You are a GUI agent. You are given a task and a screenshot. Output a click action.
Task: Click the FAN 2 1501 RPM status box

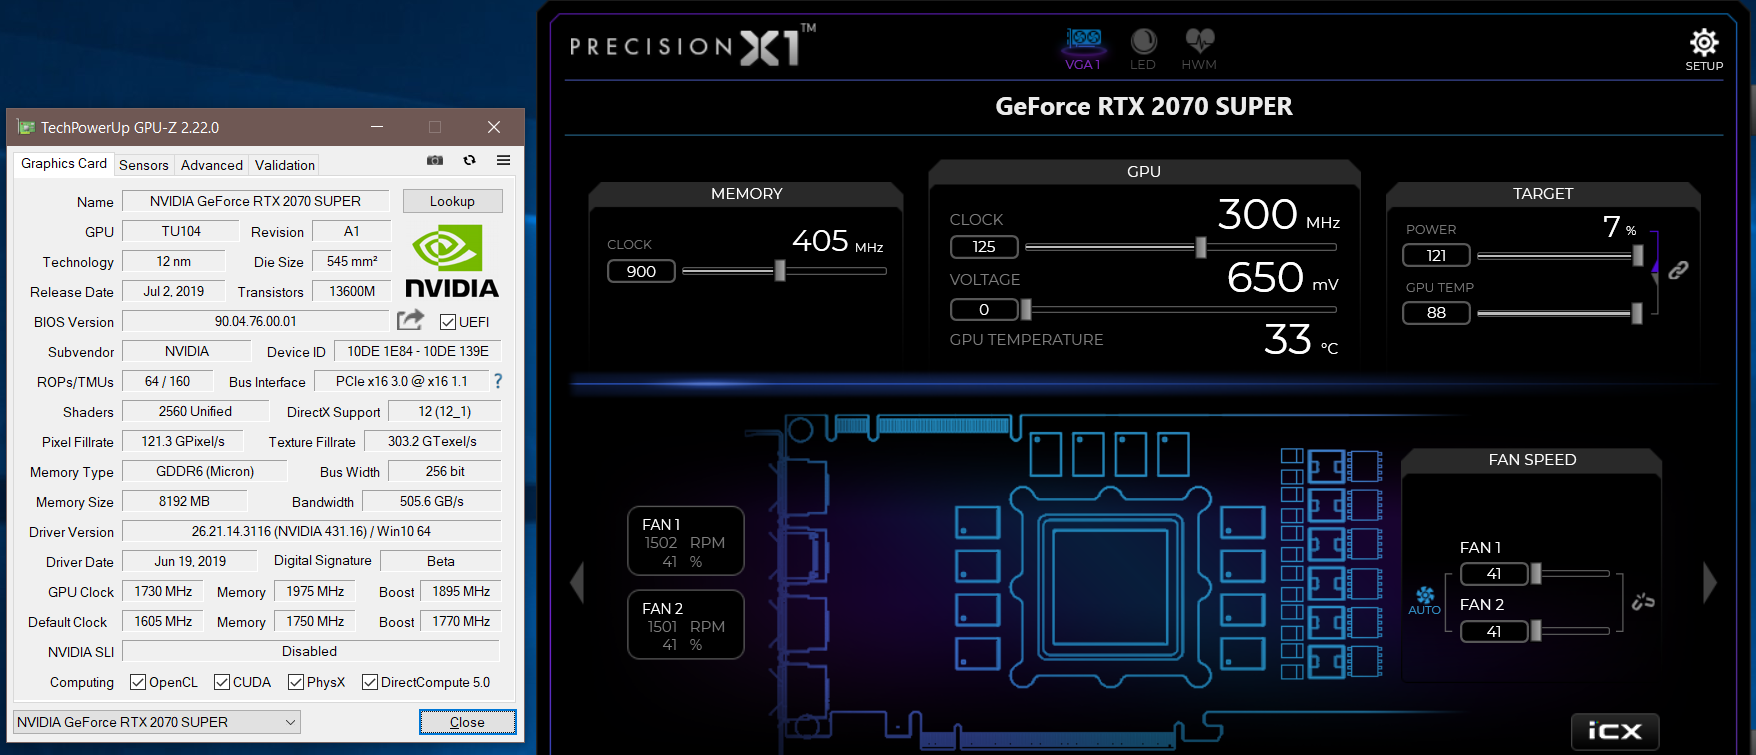pyautogui.click(x=686, y=625)
